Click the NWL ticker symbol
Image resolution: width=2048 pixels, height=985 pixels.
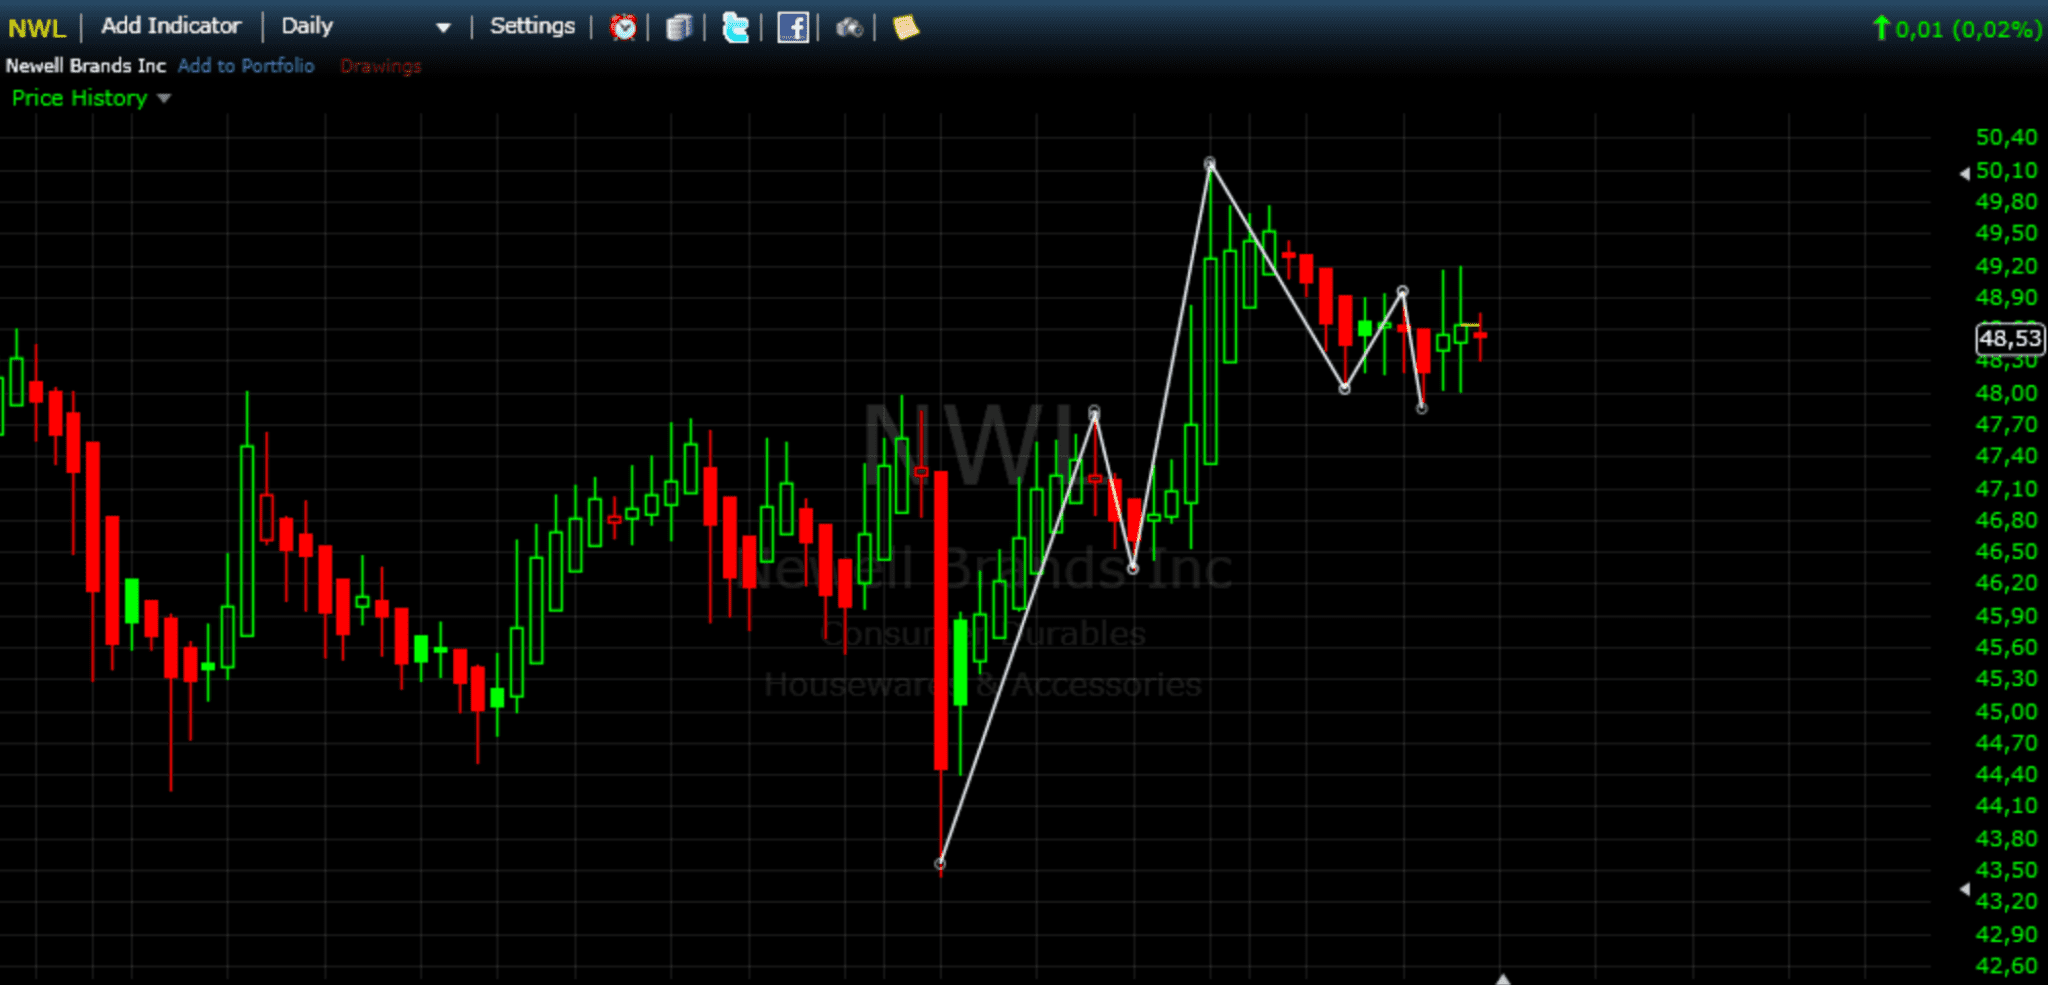[x=37, y=27]
